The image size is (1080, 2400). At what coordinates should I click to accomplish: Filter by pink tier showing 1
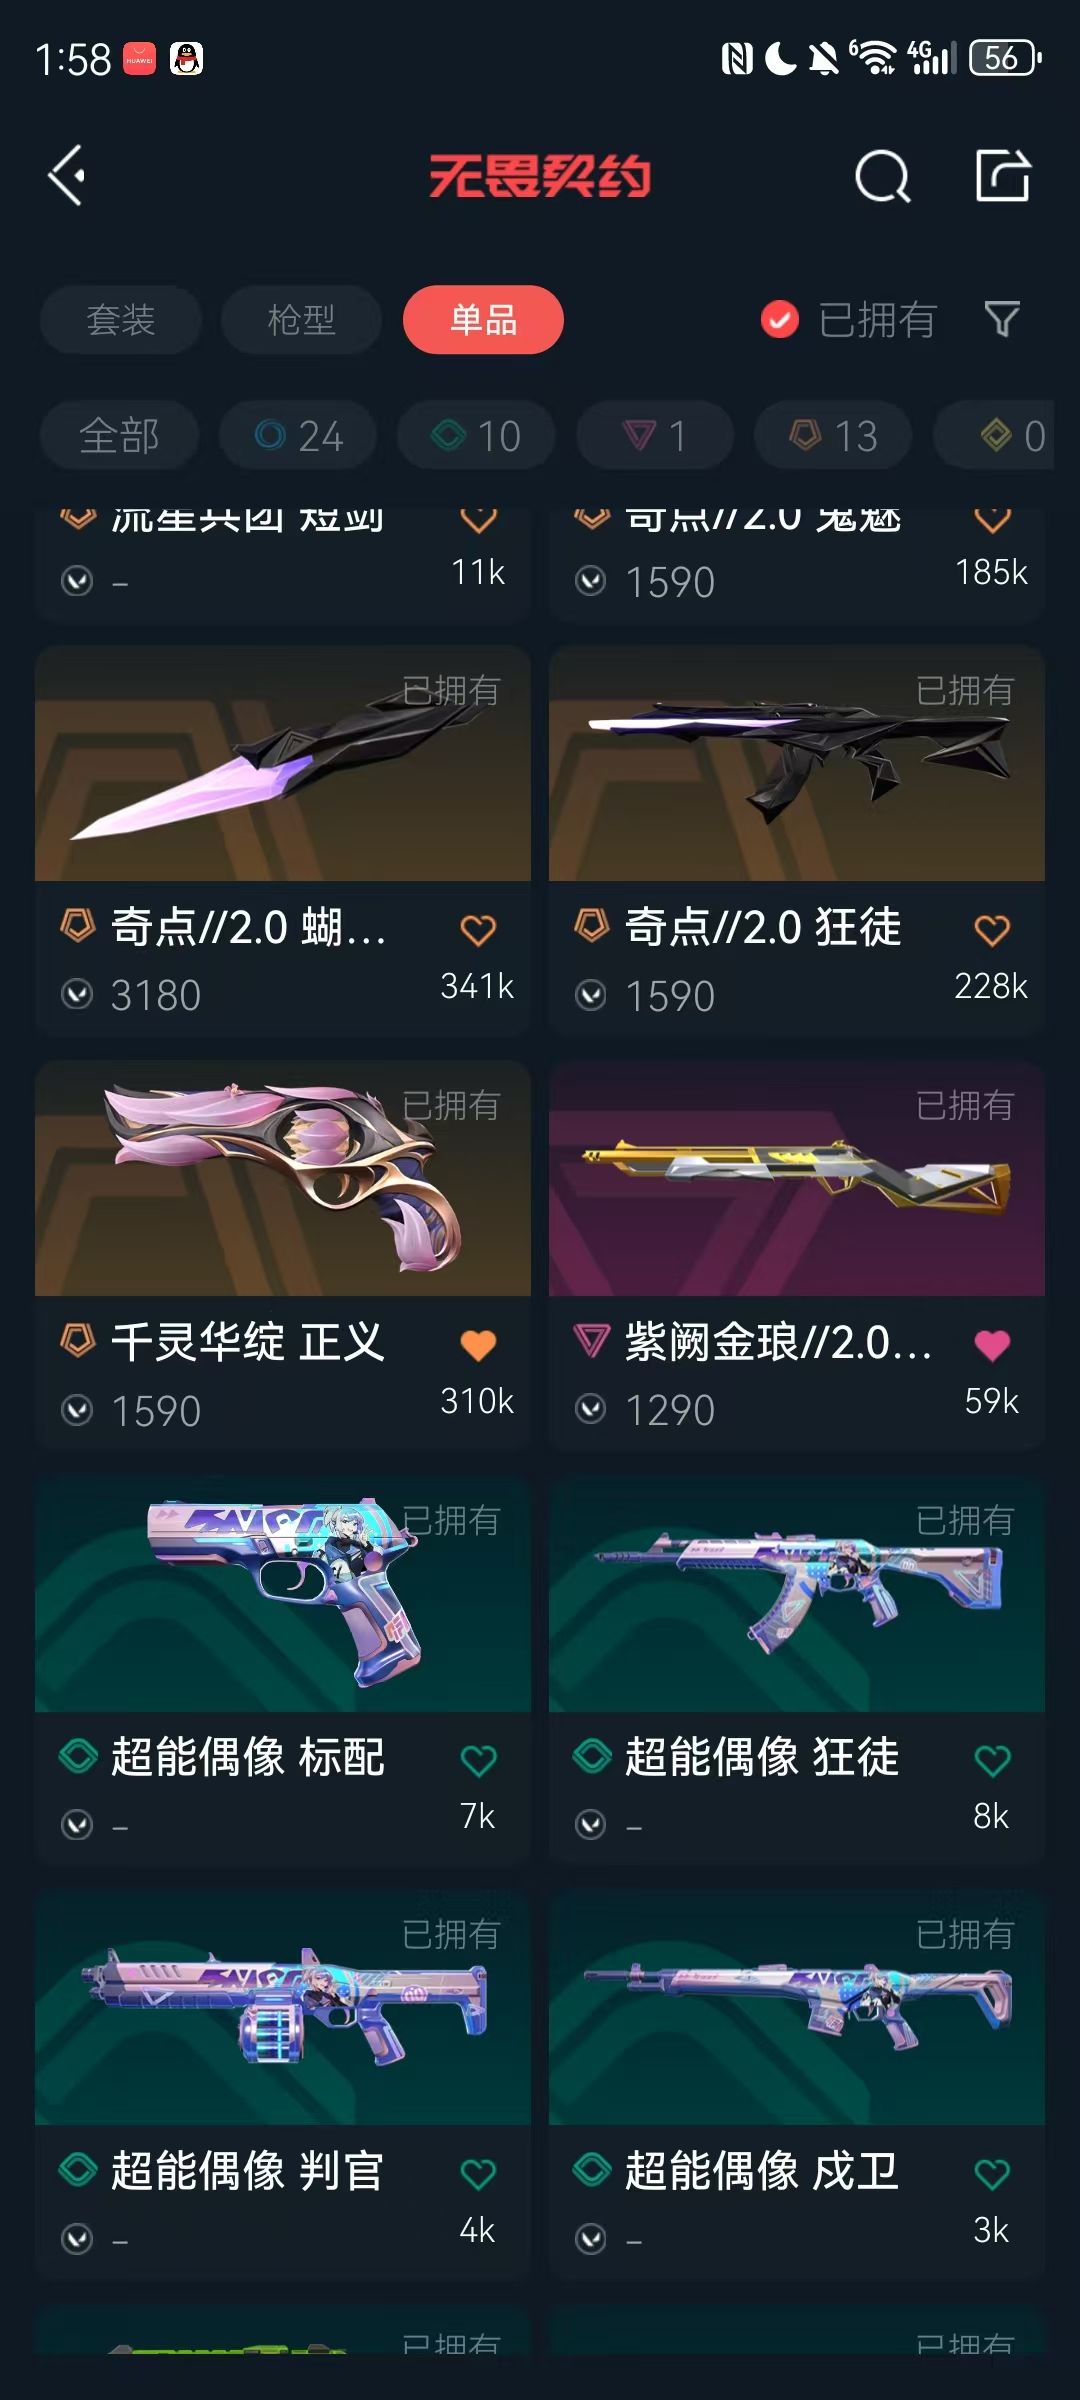tap(655, 436)
